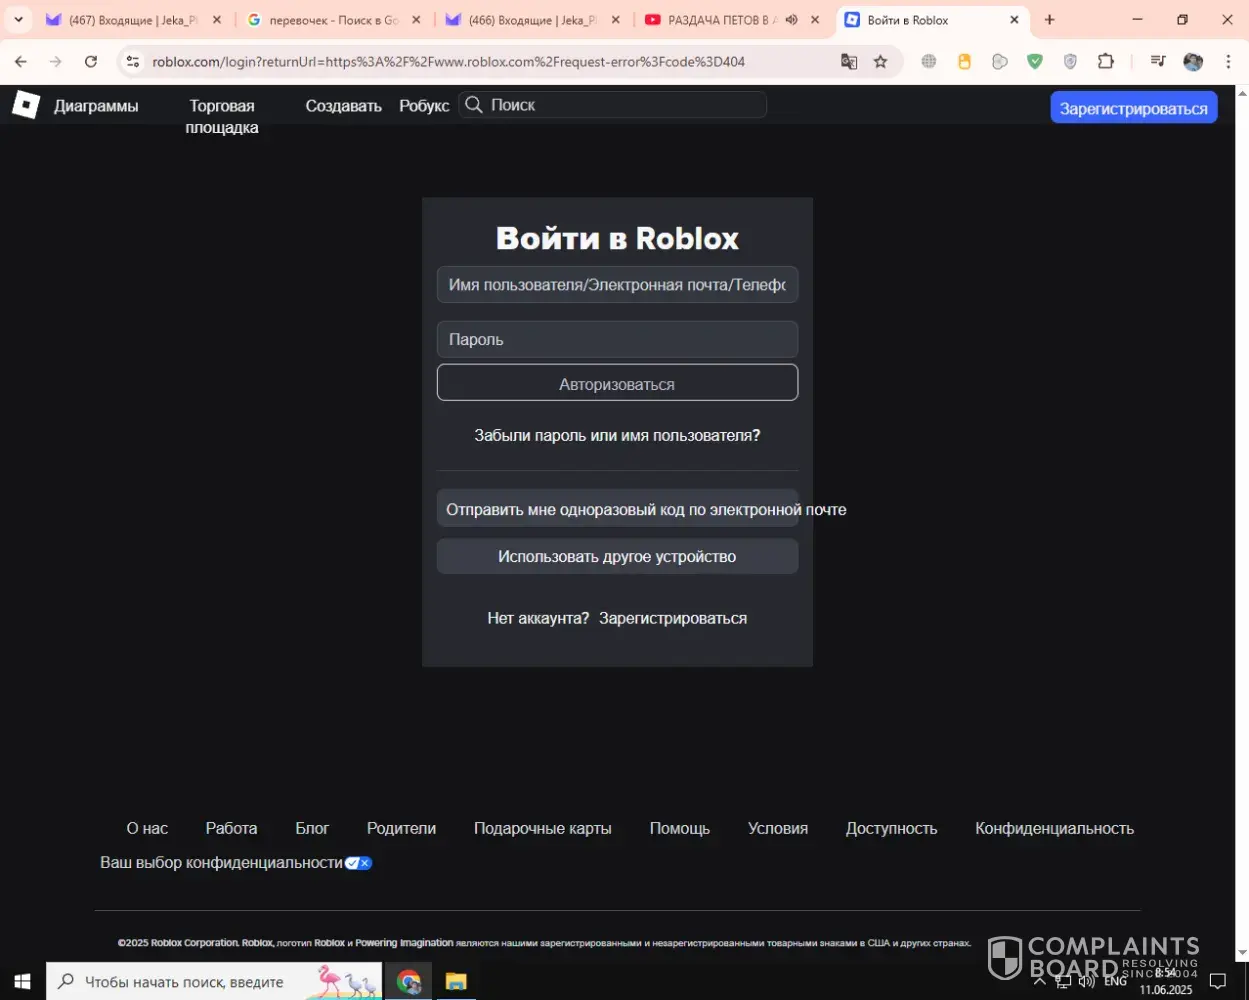Open the Windows Start menu
1249x1000 pixels.
pos(22,981)
